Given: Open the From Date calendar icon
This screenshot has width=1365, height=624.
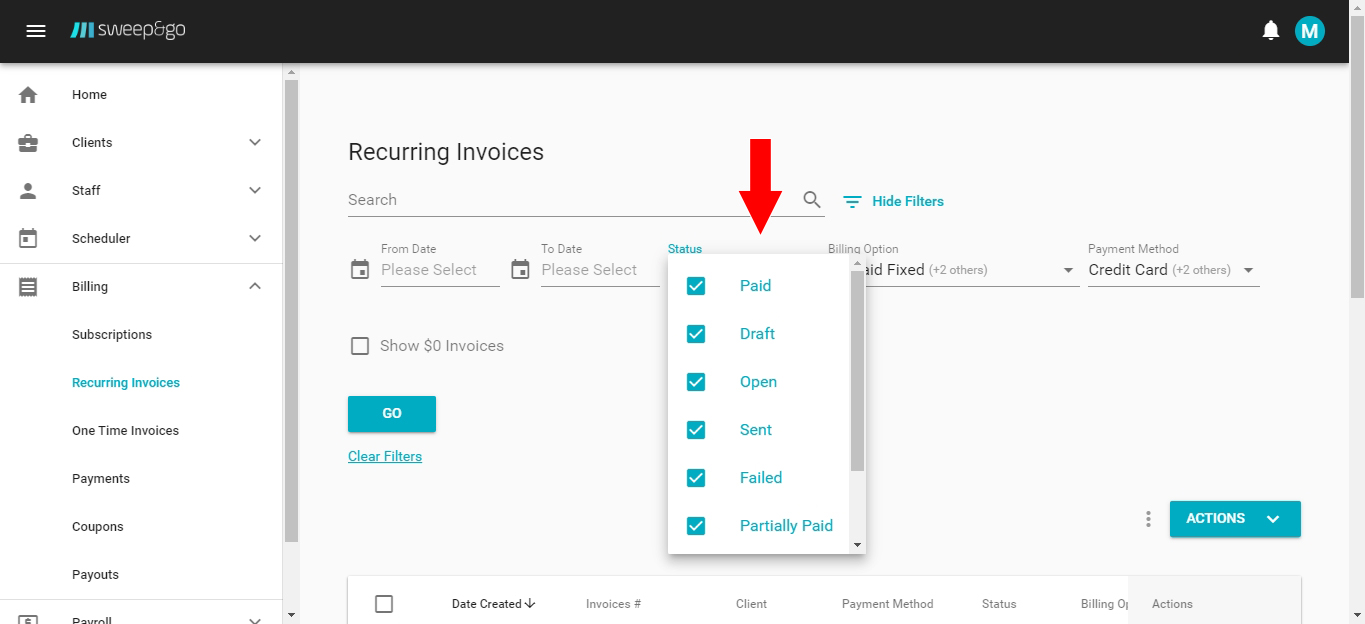Looking at the screenshot, I should [x=360, y=270].
